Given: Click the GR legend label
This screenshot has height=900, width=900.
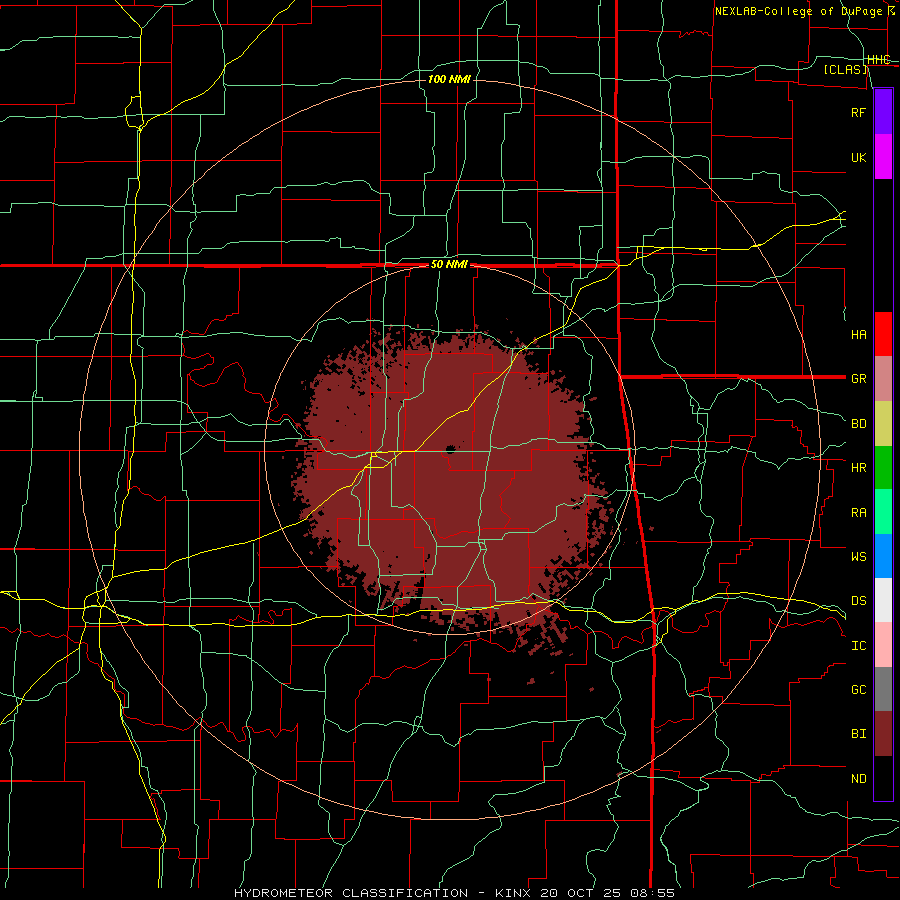Looking at the screenshot, I should [859, 379].
